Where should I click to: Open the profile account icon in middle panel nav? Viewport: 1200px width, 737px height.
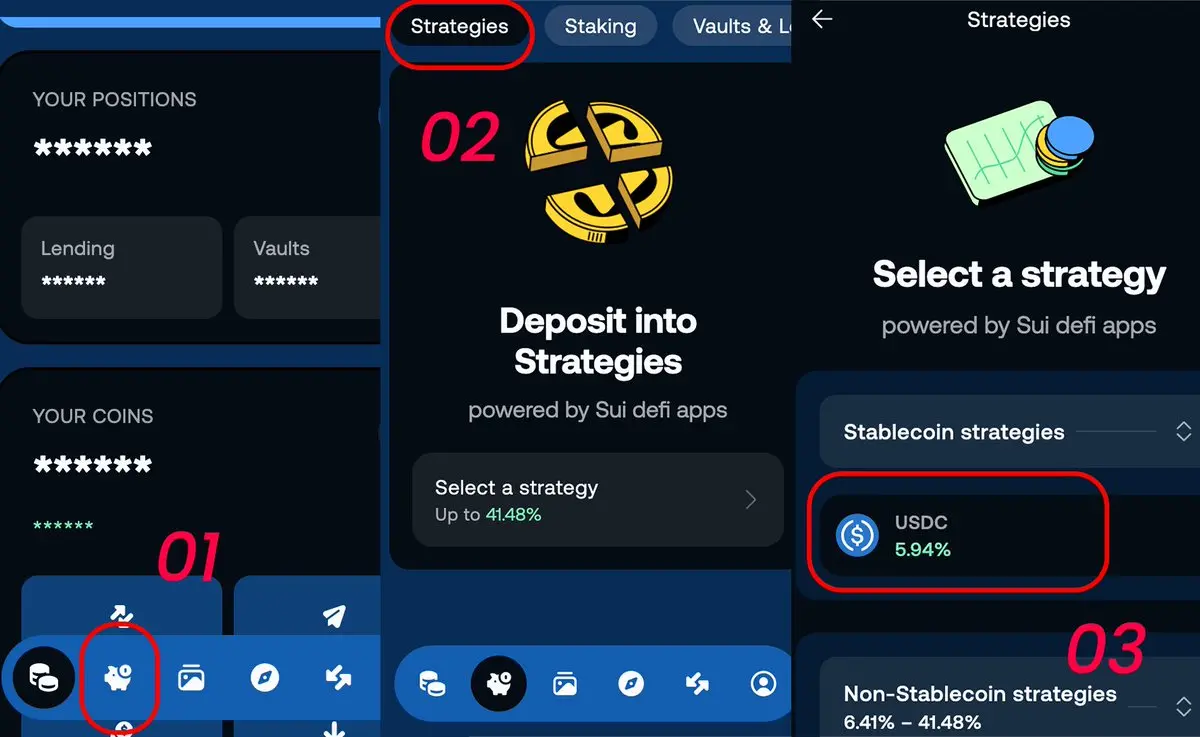pos(763,684)
